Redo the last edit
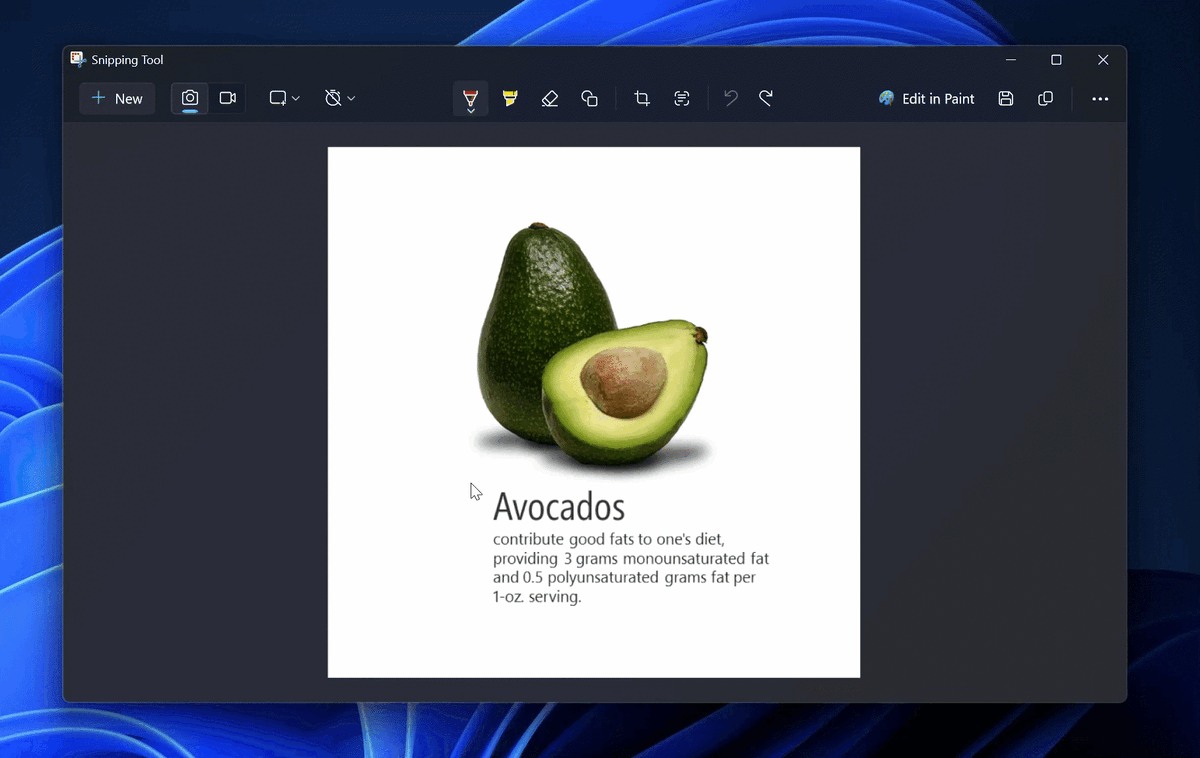The image size is (1200, 758). coord(766,98)
